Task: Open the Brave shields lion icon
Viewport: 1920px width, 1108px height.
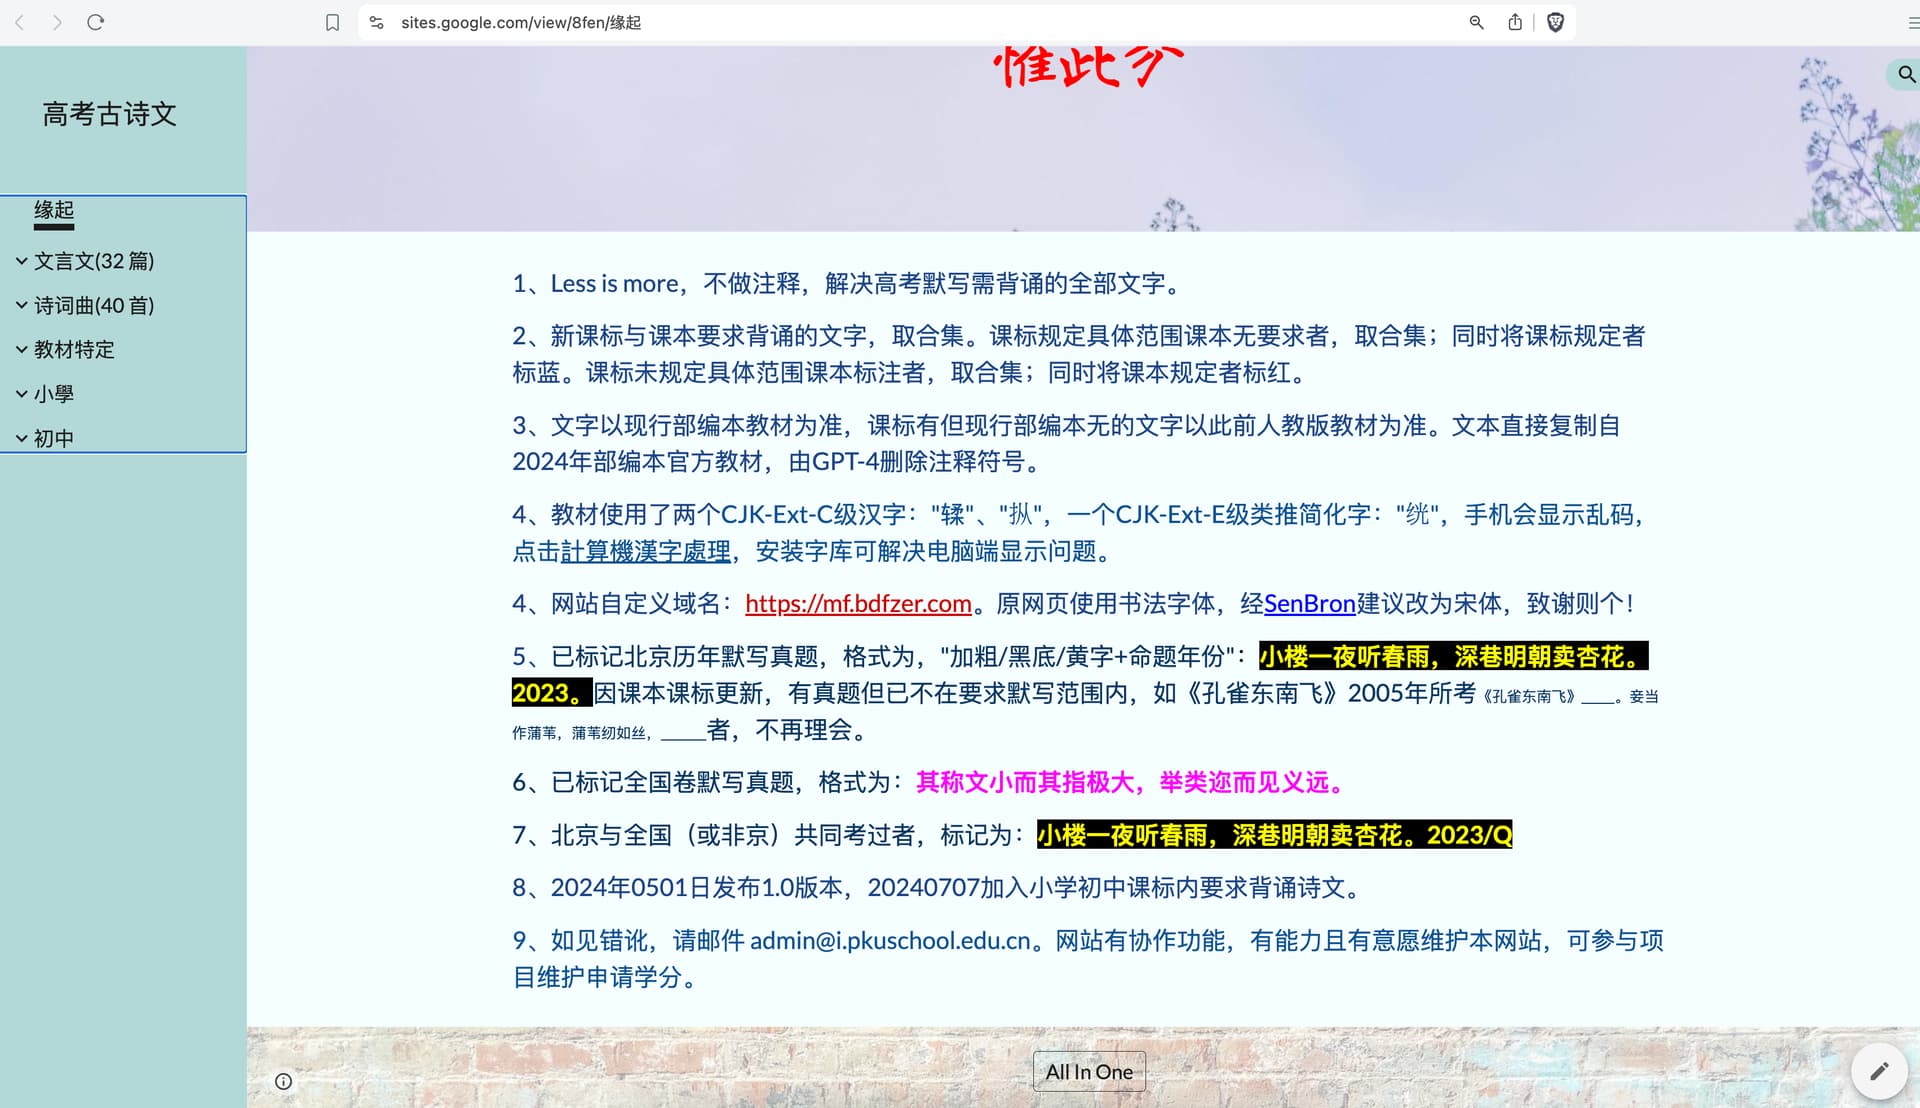Action: coord(1555,22)
